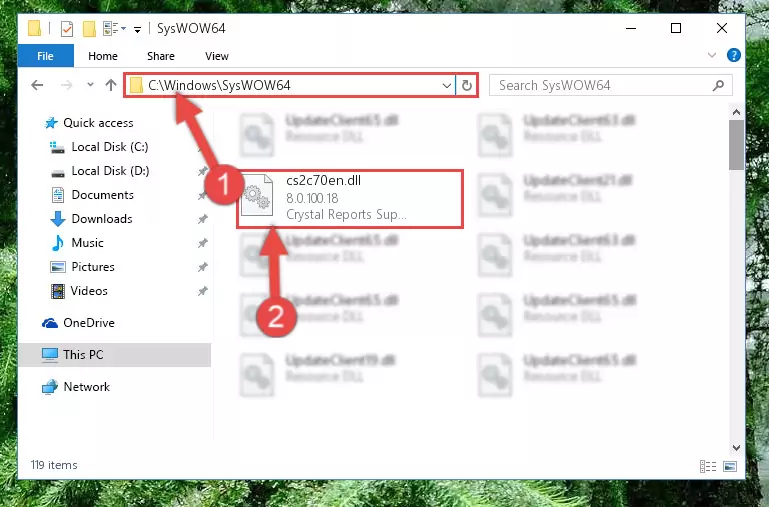Open Help with the question mark icon

click(x=734, y=55)
